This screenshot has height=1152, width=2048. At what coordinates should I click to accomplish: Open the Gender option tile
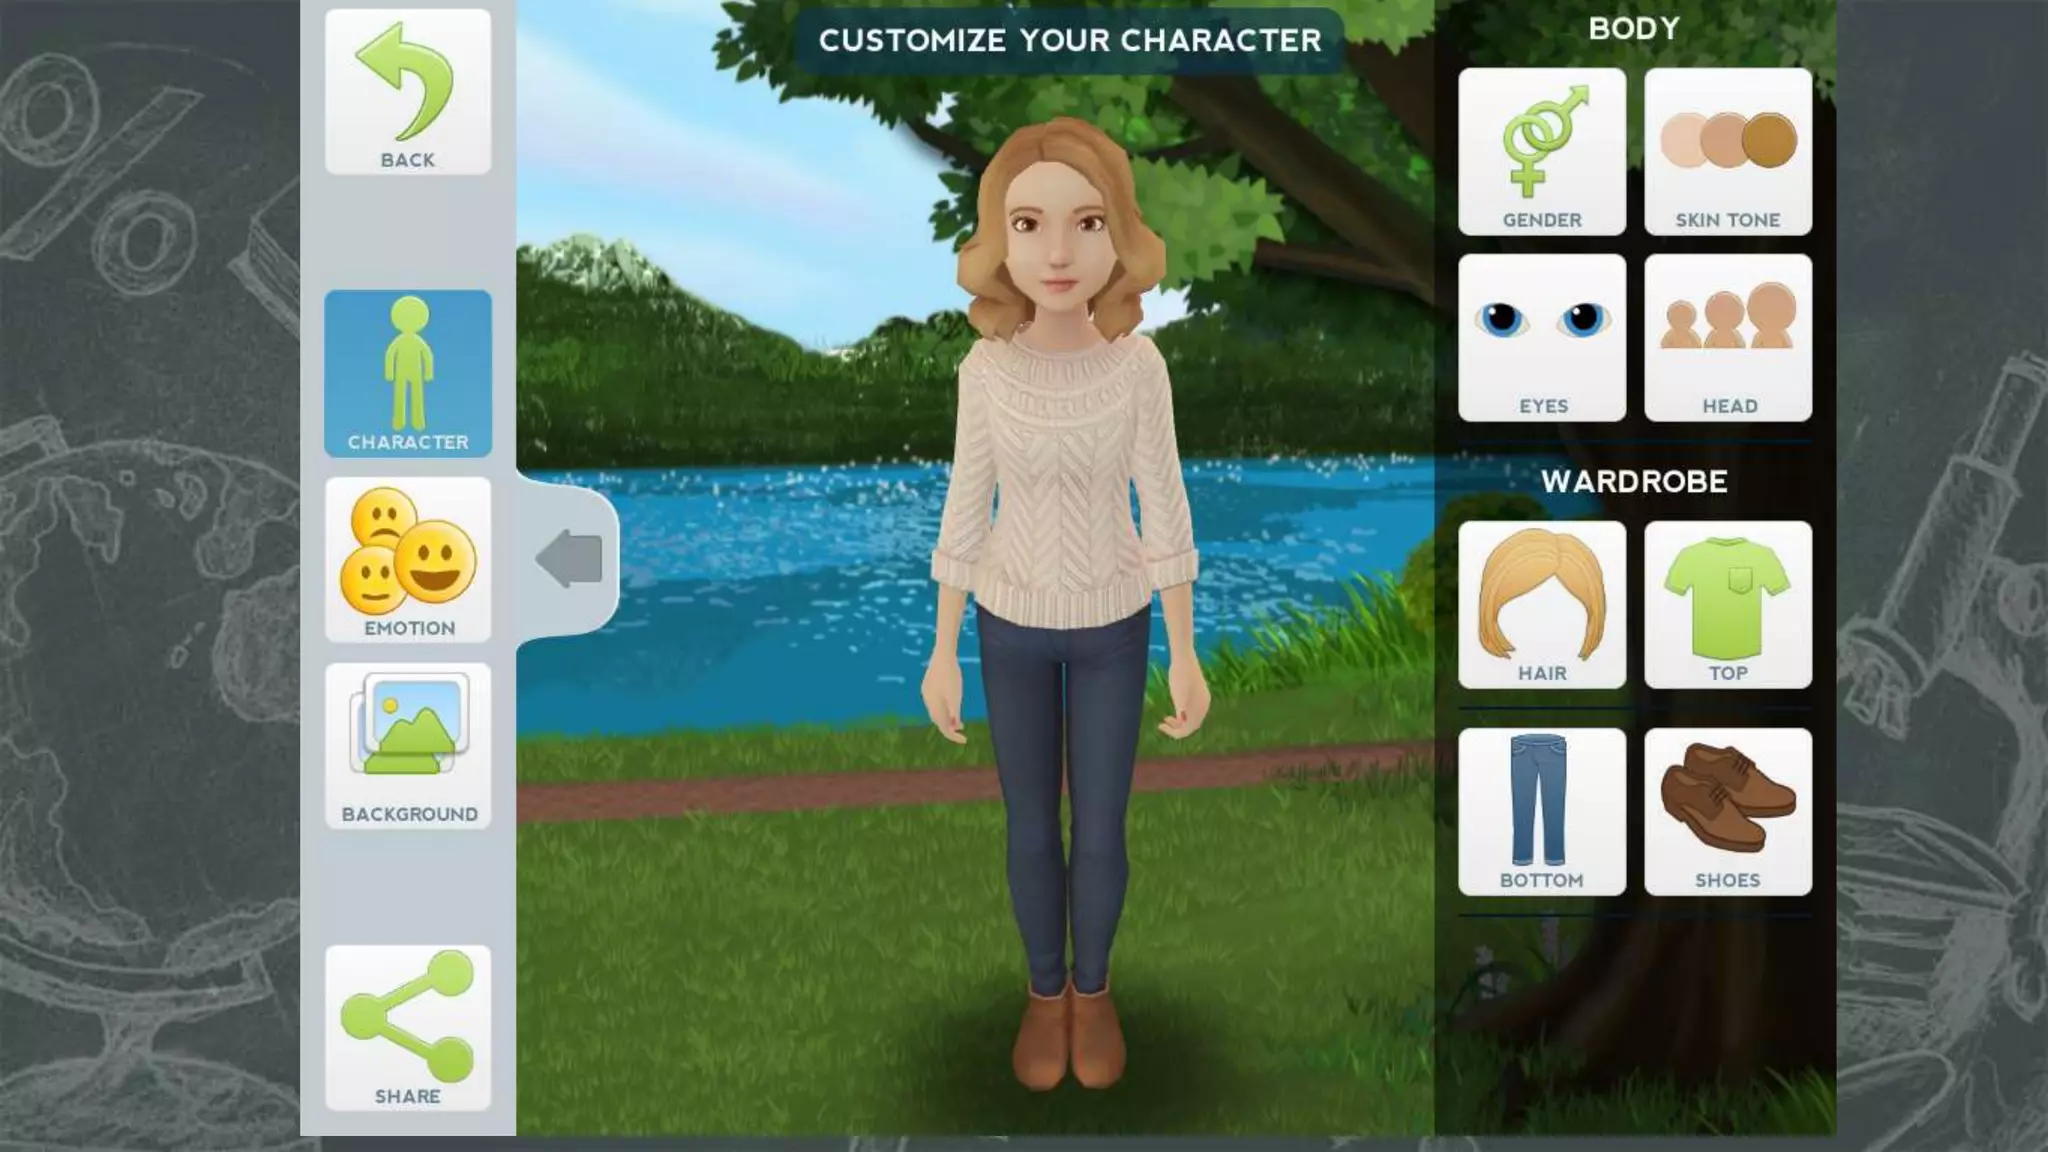(x=1541, y=152)
